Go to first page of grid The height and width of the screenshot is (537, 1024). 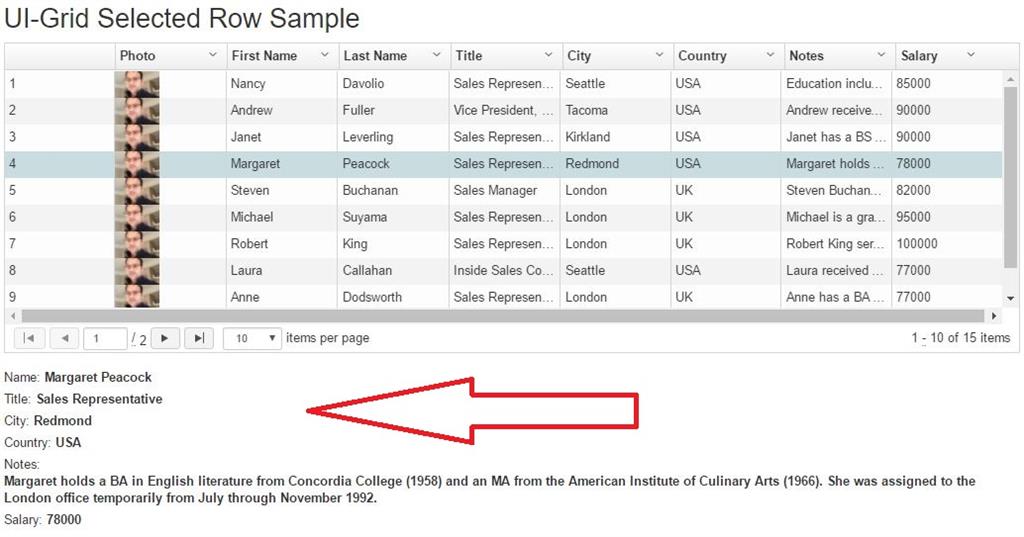tap(28, 339)
